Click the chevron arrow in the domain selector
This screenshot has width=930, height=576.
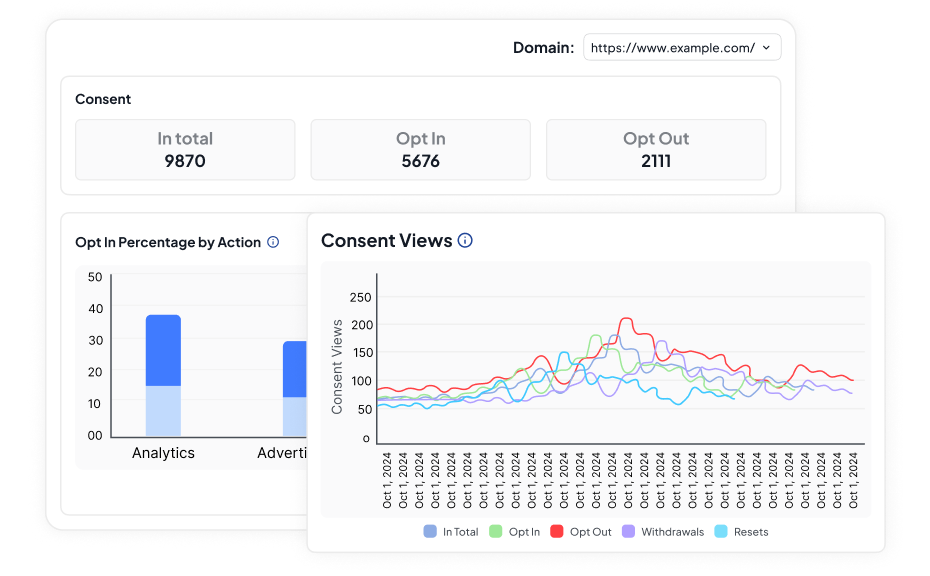tap(766, 47)
